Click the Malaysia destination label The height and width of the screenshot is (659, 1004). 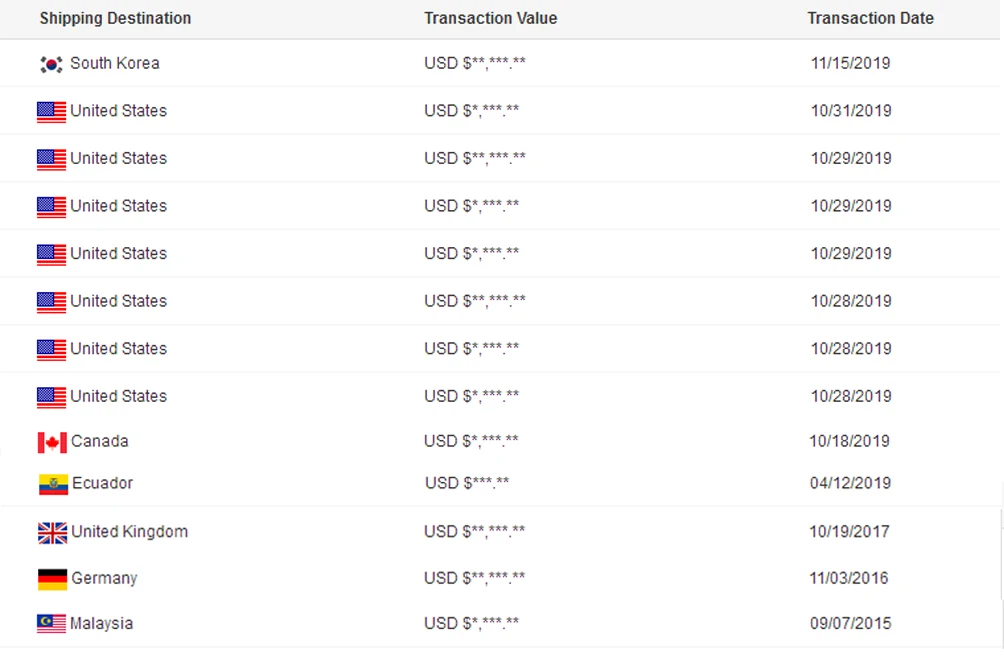tap(101, 623)
